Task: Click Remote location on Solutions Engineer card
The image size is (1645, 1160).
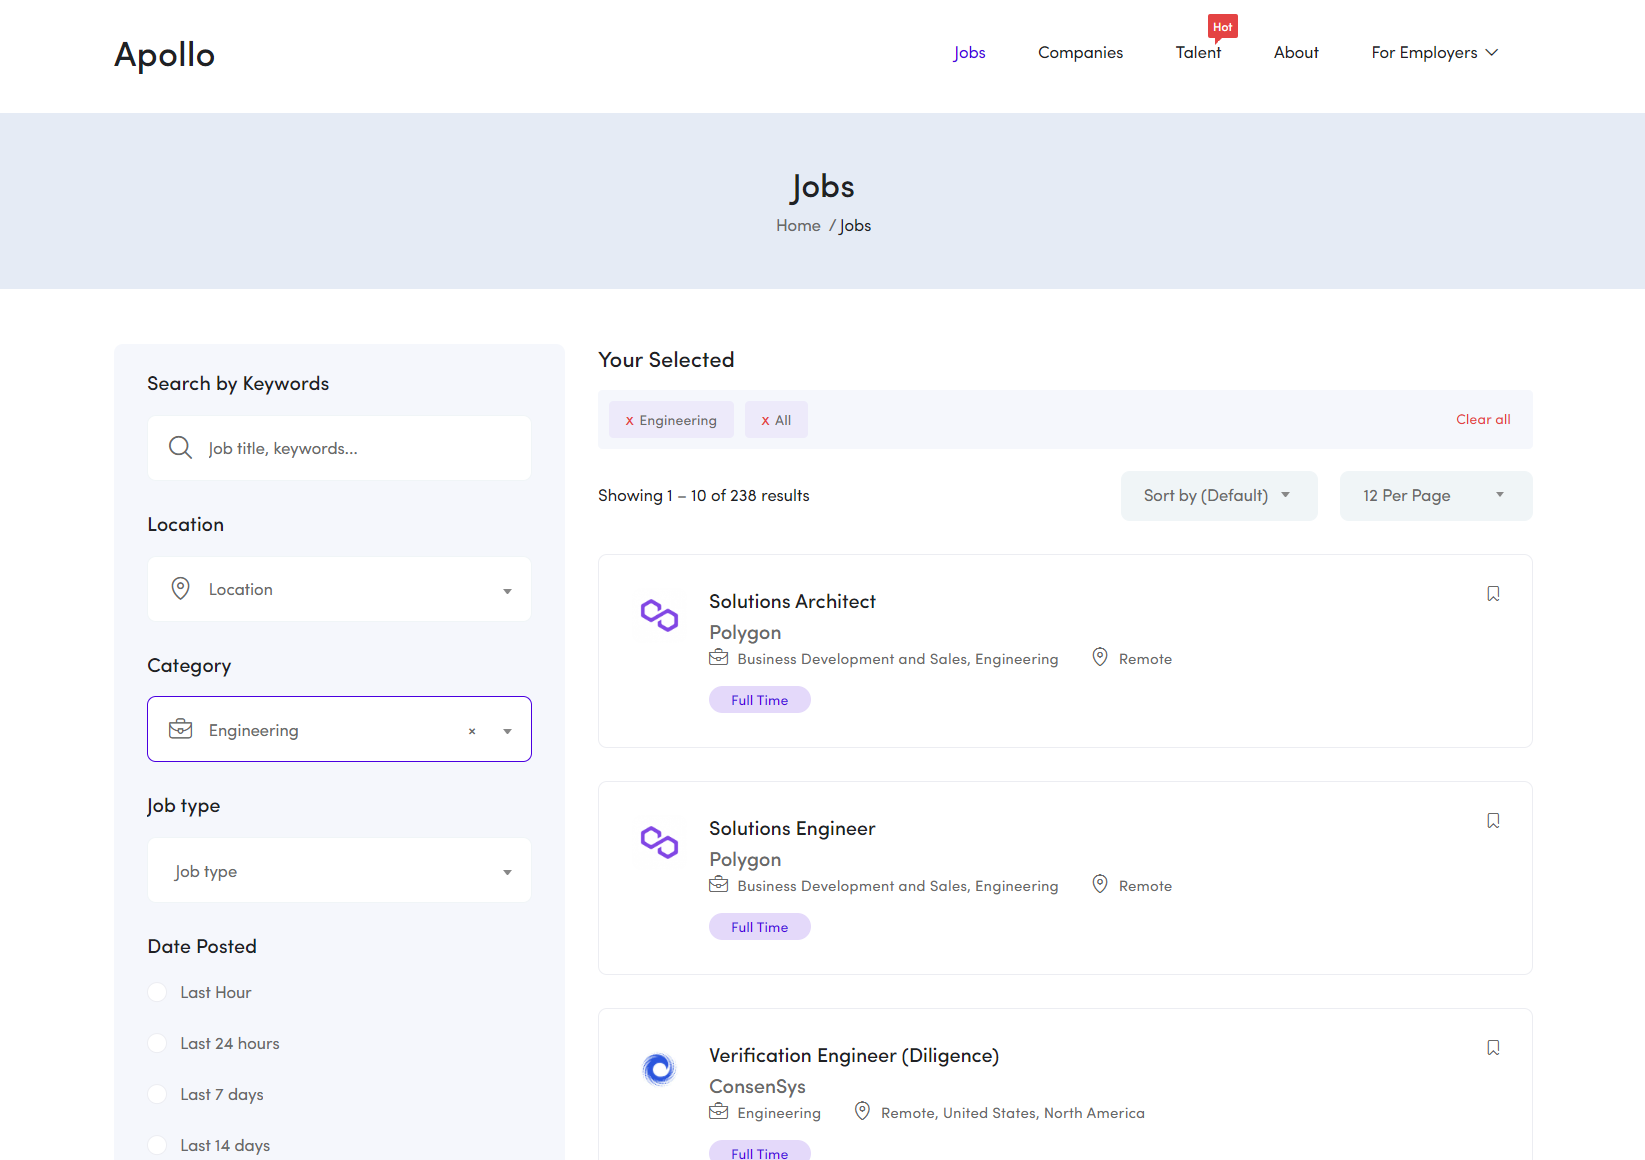Action: pyautogui.click(x=1145, y=886)
